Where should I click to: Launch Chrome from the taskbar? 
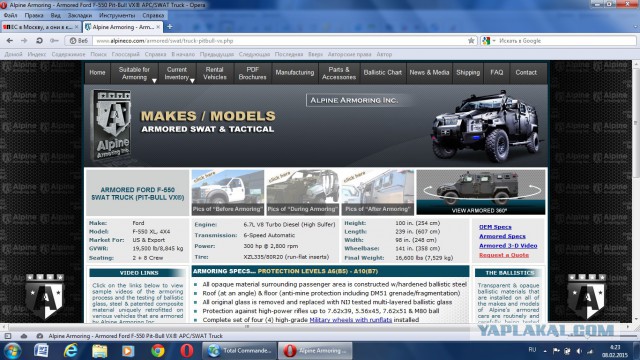click(158, 351)
